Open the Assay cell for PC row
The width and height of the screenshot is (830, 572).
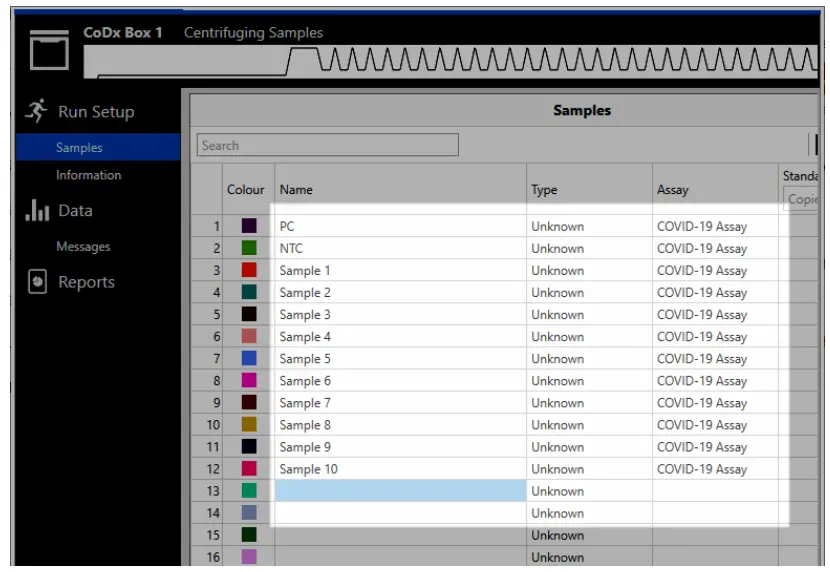click(715, 226)
